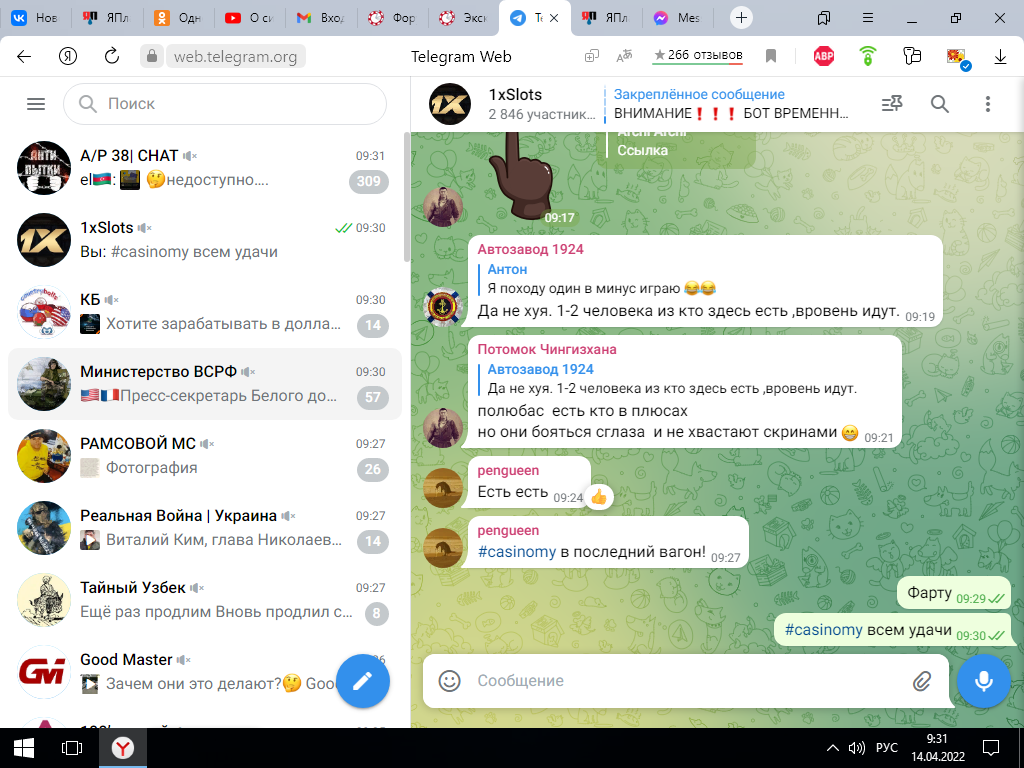The image size is (1024, 768).
Task: Click the web.telegram.org address field
Action: click(235, 57)
